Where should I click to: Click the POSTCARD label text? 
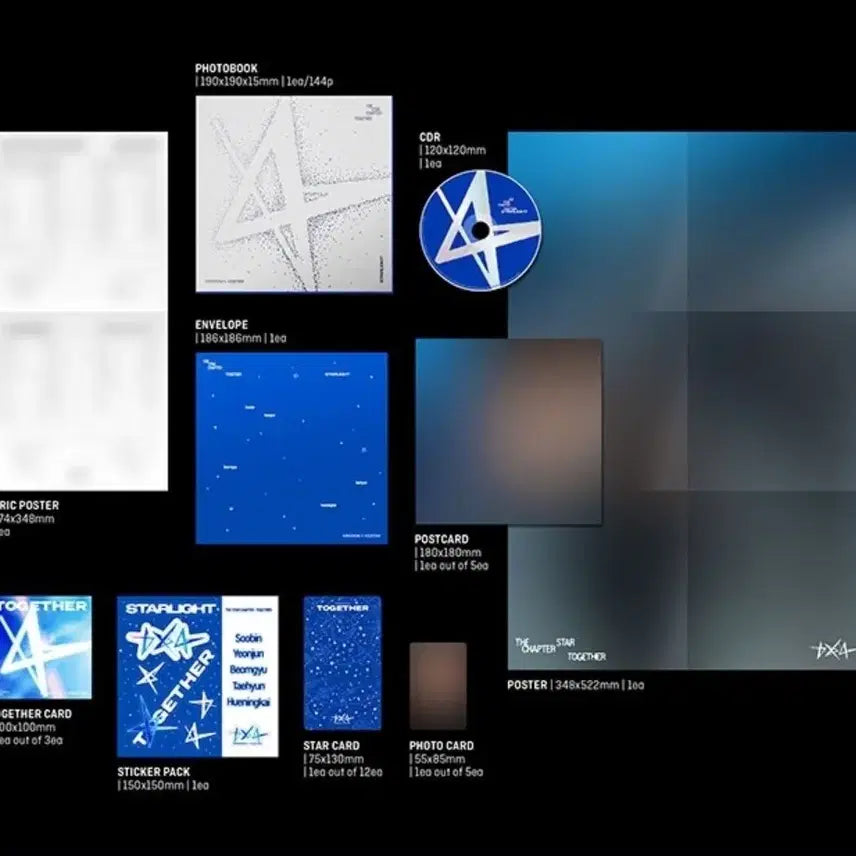click(x=441, y=539)
